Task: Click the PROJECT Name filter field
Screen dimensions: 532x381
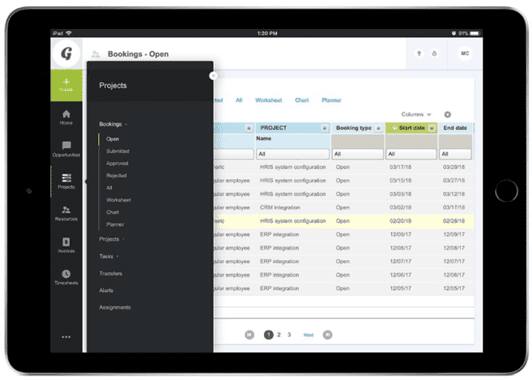Action: click(x=293, y=154)
